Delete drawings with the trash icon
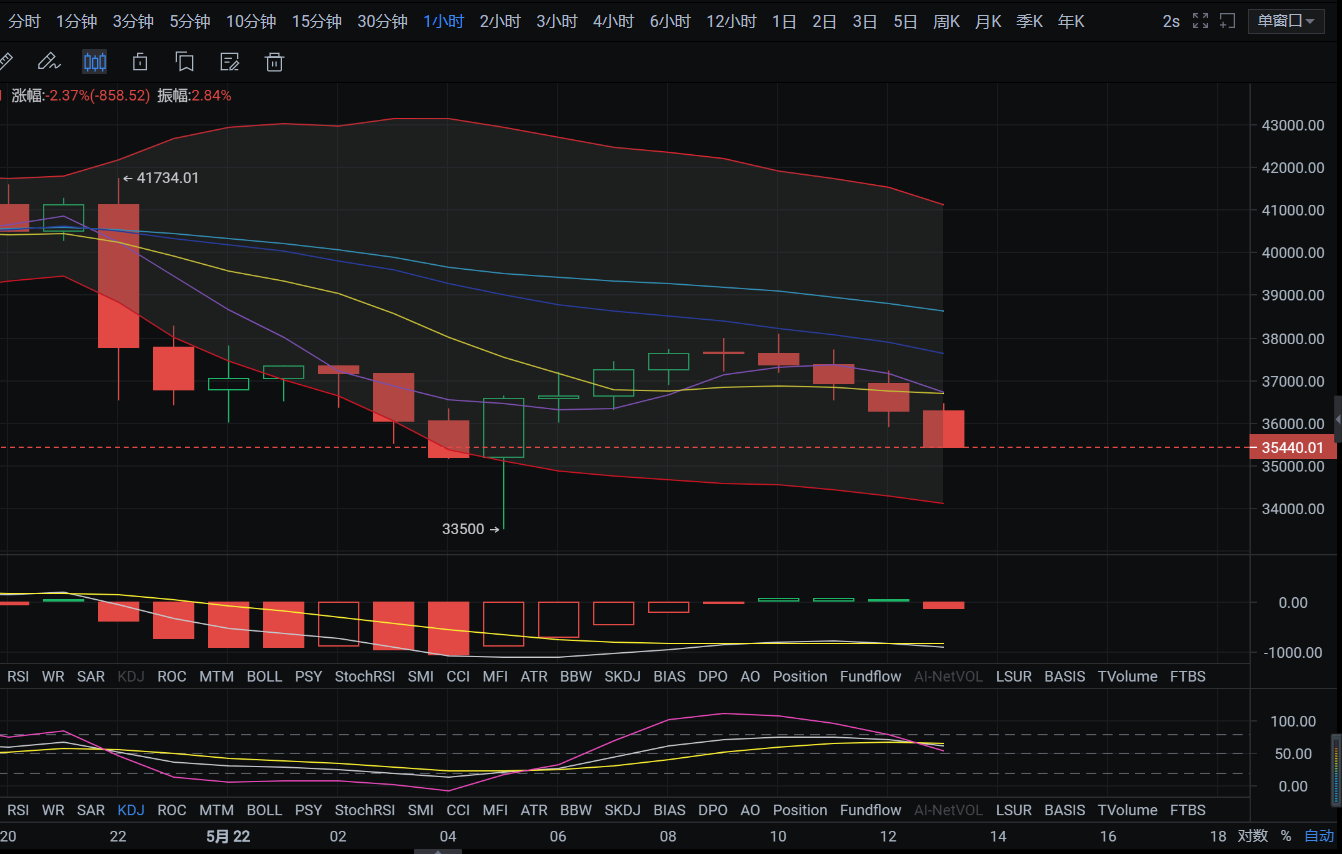Viewport: 1342px width, 854px height. [x=274, y=62]
